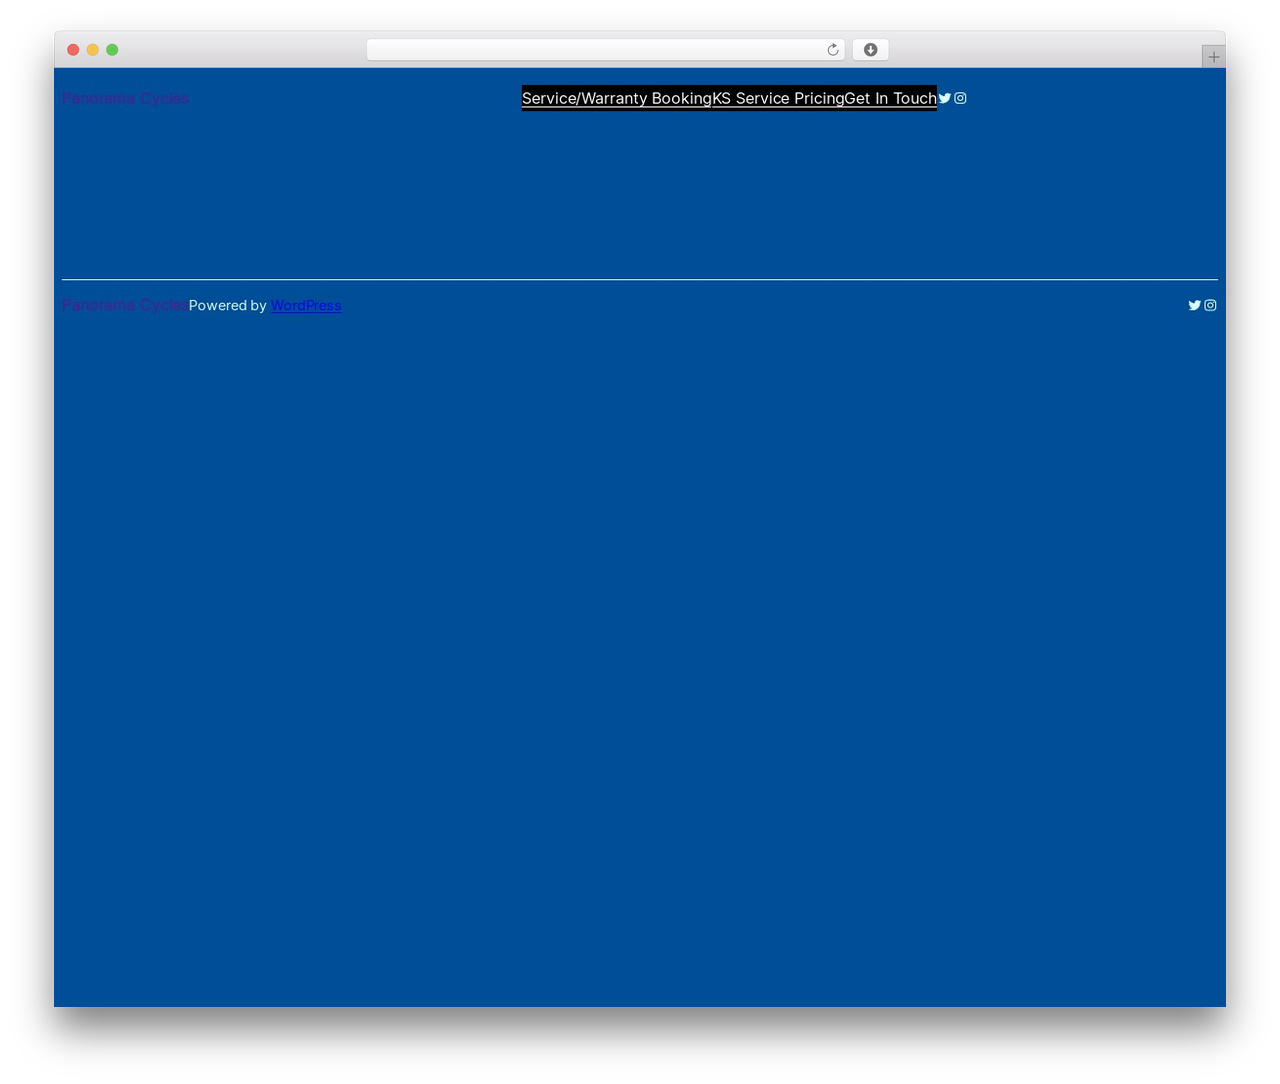
Task: Click the Panorama Cycles header site title
Action: 125,98
